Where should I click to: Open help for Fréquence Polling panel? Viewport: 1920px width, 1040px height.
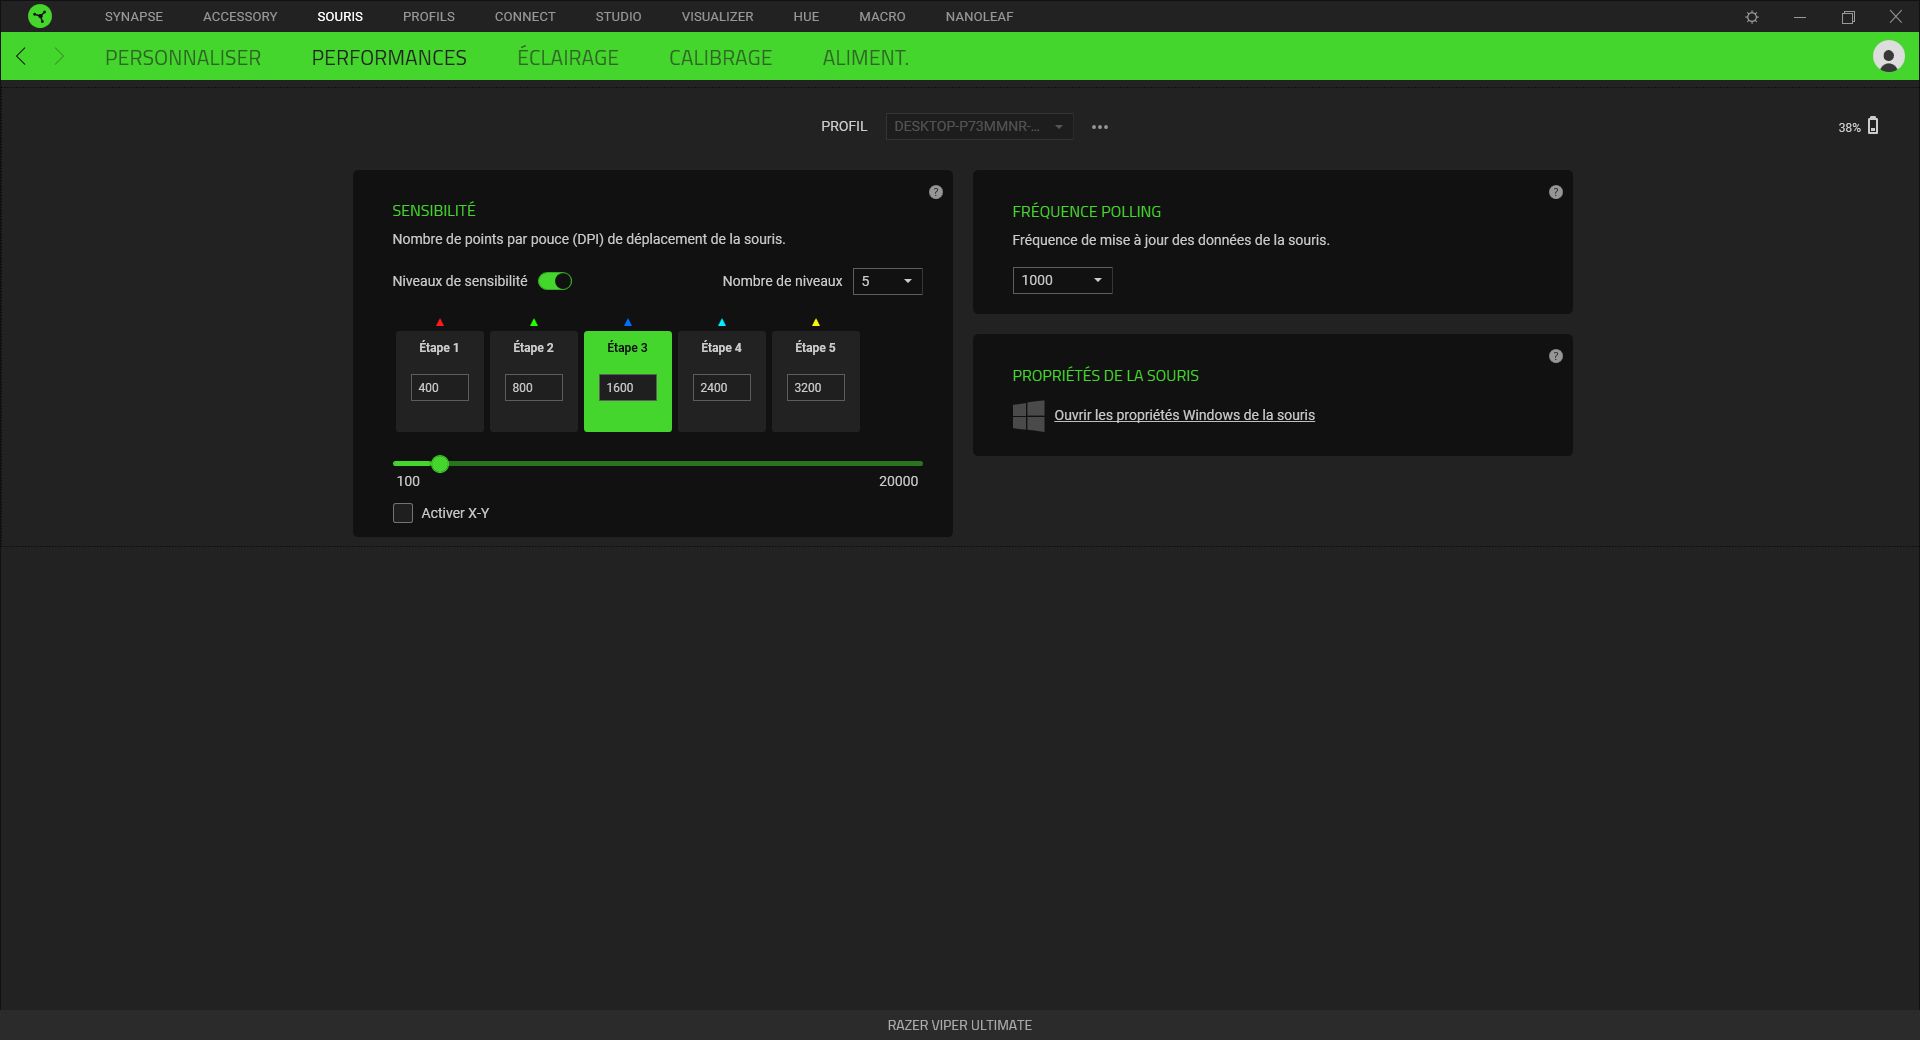[x=1556, y=192]
